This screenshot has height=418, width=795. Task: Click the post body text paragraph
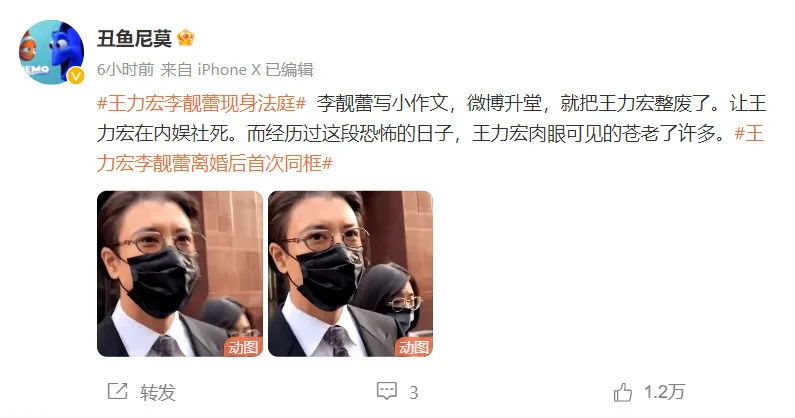click(x=431, y=133)
